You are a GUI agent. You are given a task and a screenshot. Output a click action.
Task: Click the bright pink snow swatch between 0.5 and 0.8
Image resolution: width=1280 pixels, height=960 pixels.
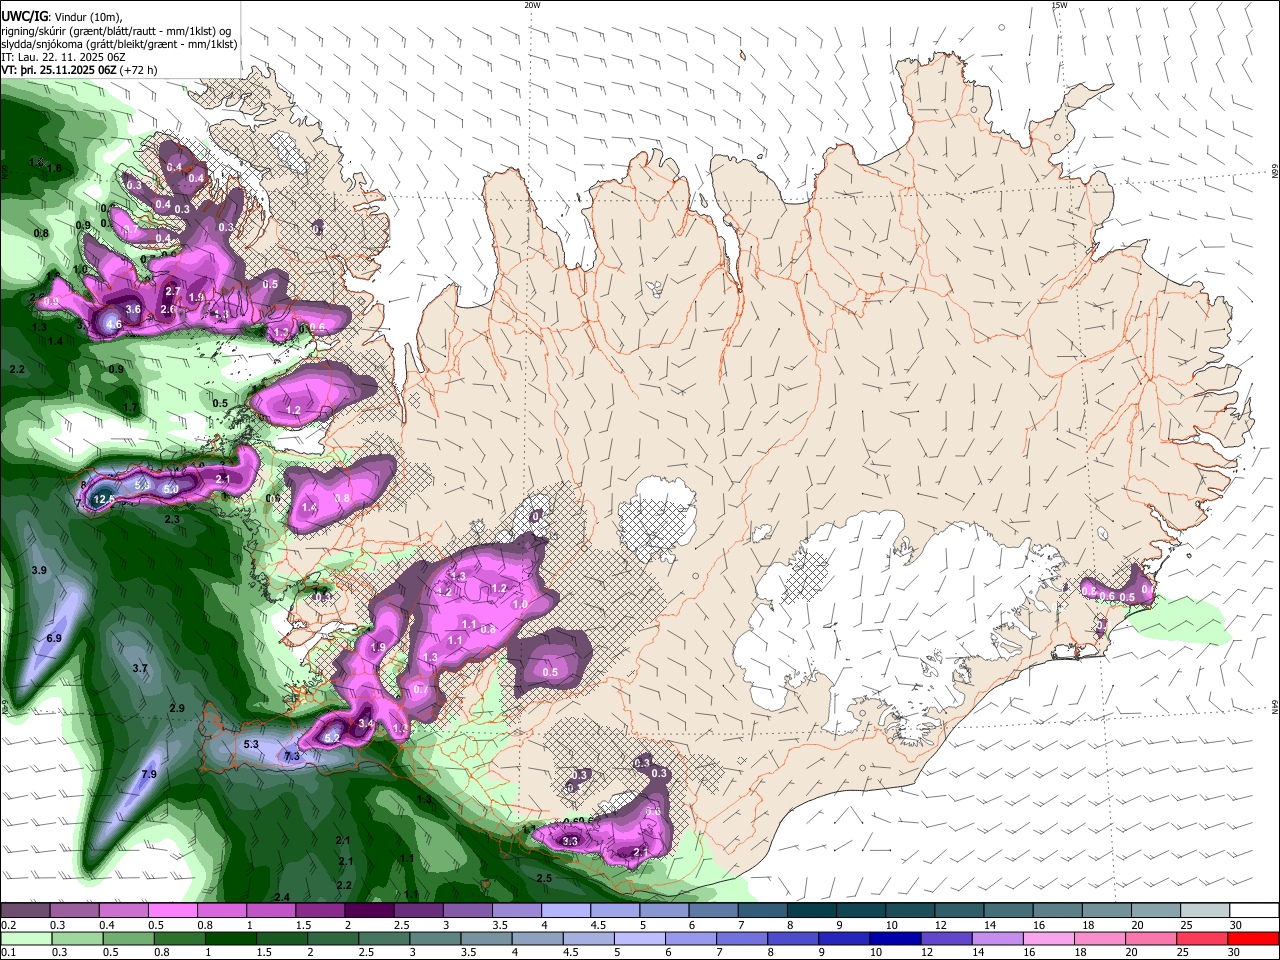172,911
